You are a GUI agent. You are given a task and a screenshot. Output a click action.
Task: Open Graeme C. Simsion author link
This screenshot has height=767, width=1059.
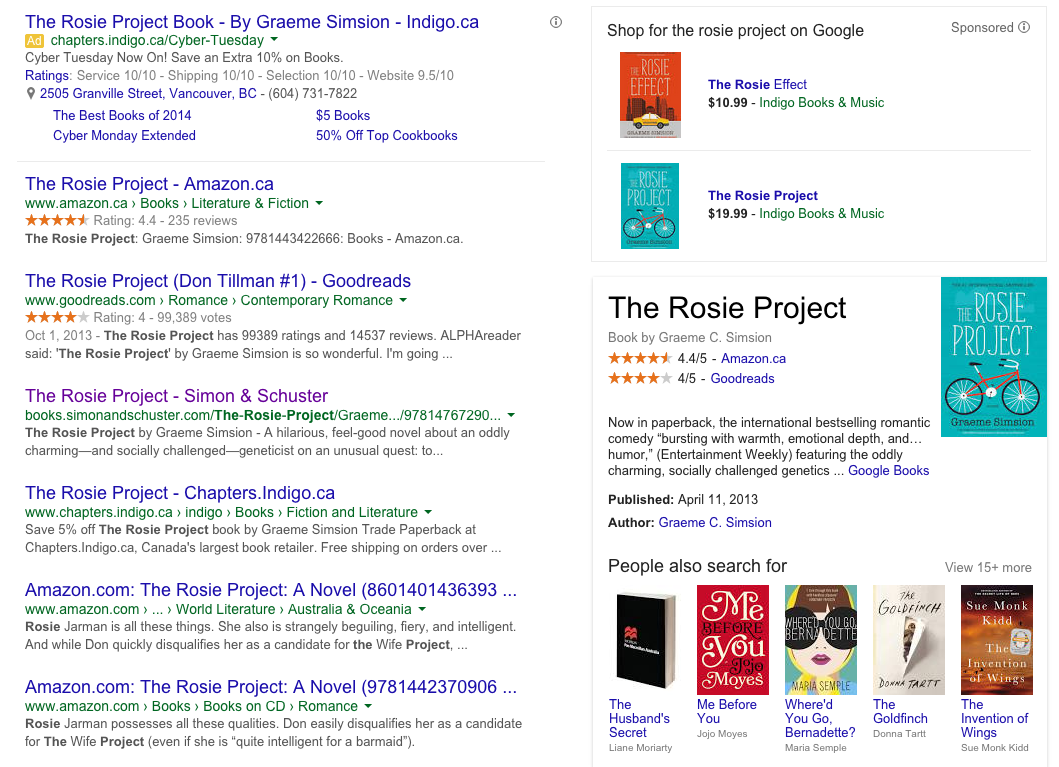[x=714, y=522]
